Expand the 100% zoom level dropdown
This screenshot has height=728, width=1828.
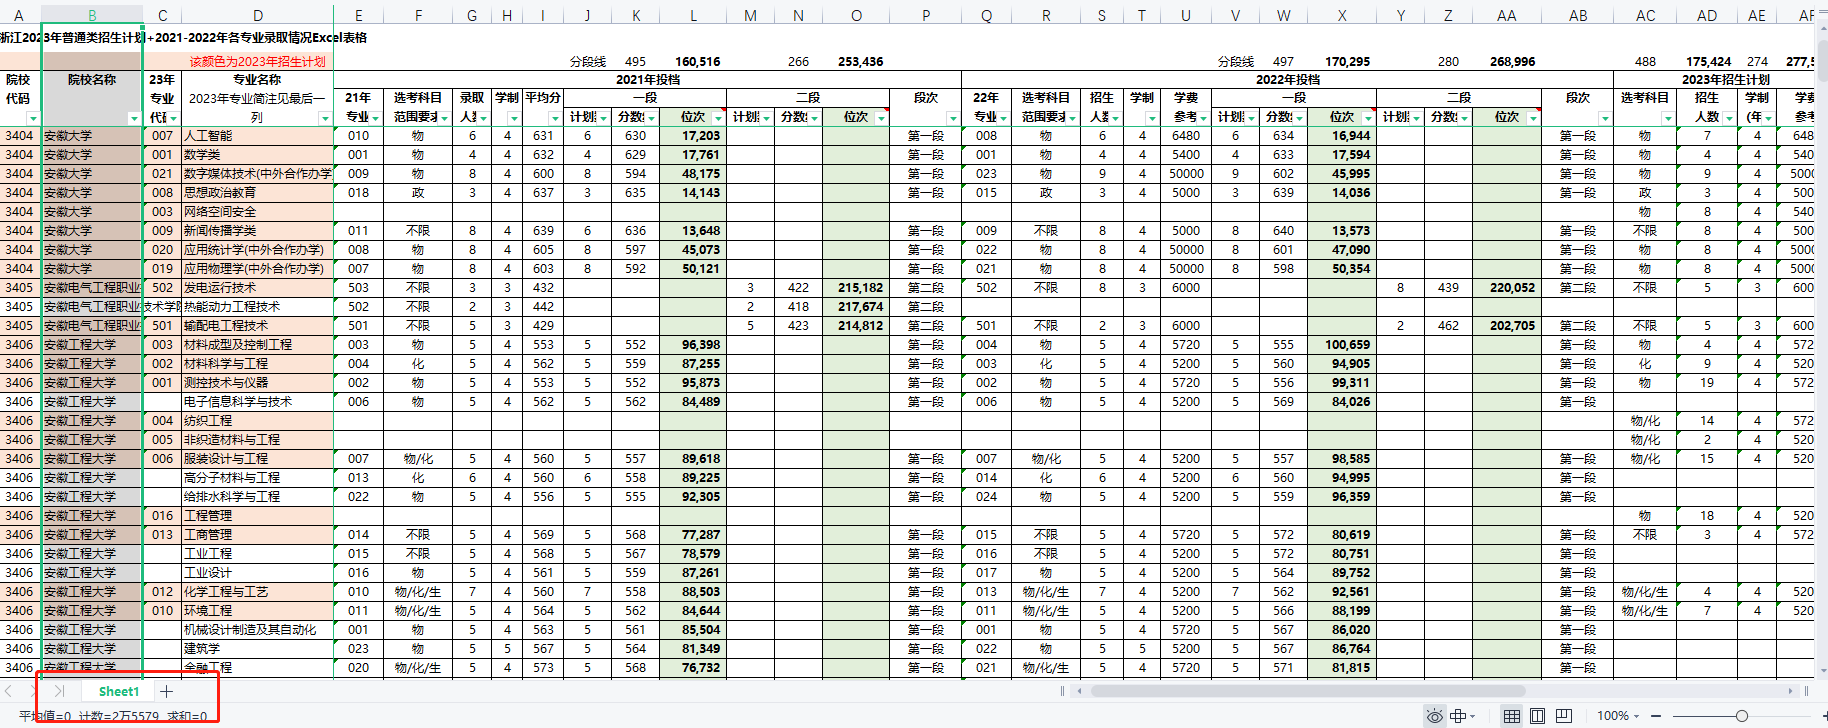(x=1618, y=716)
